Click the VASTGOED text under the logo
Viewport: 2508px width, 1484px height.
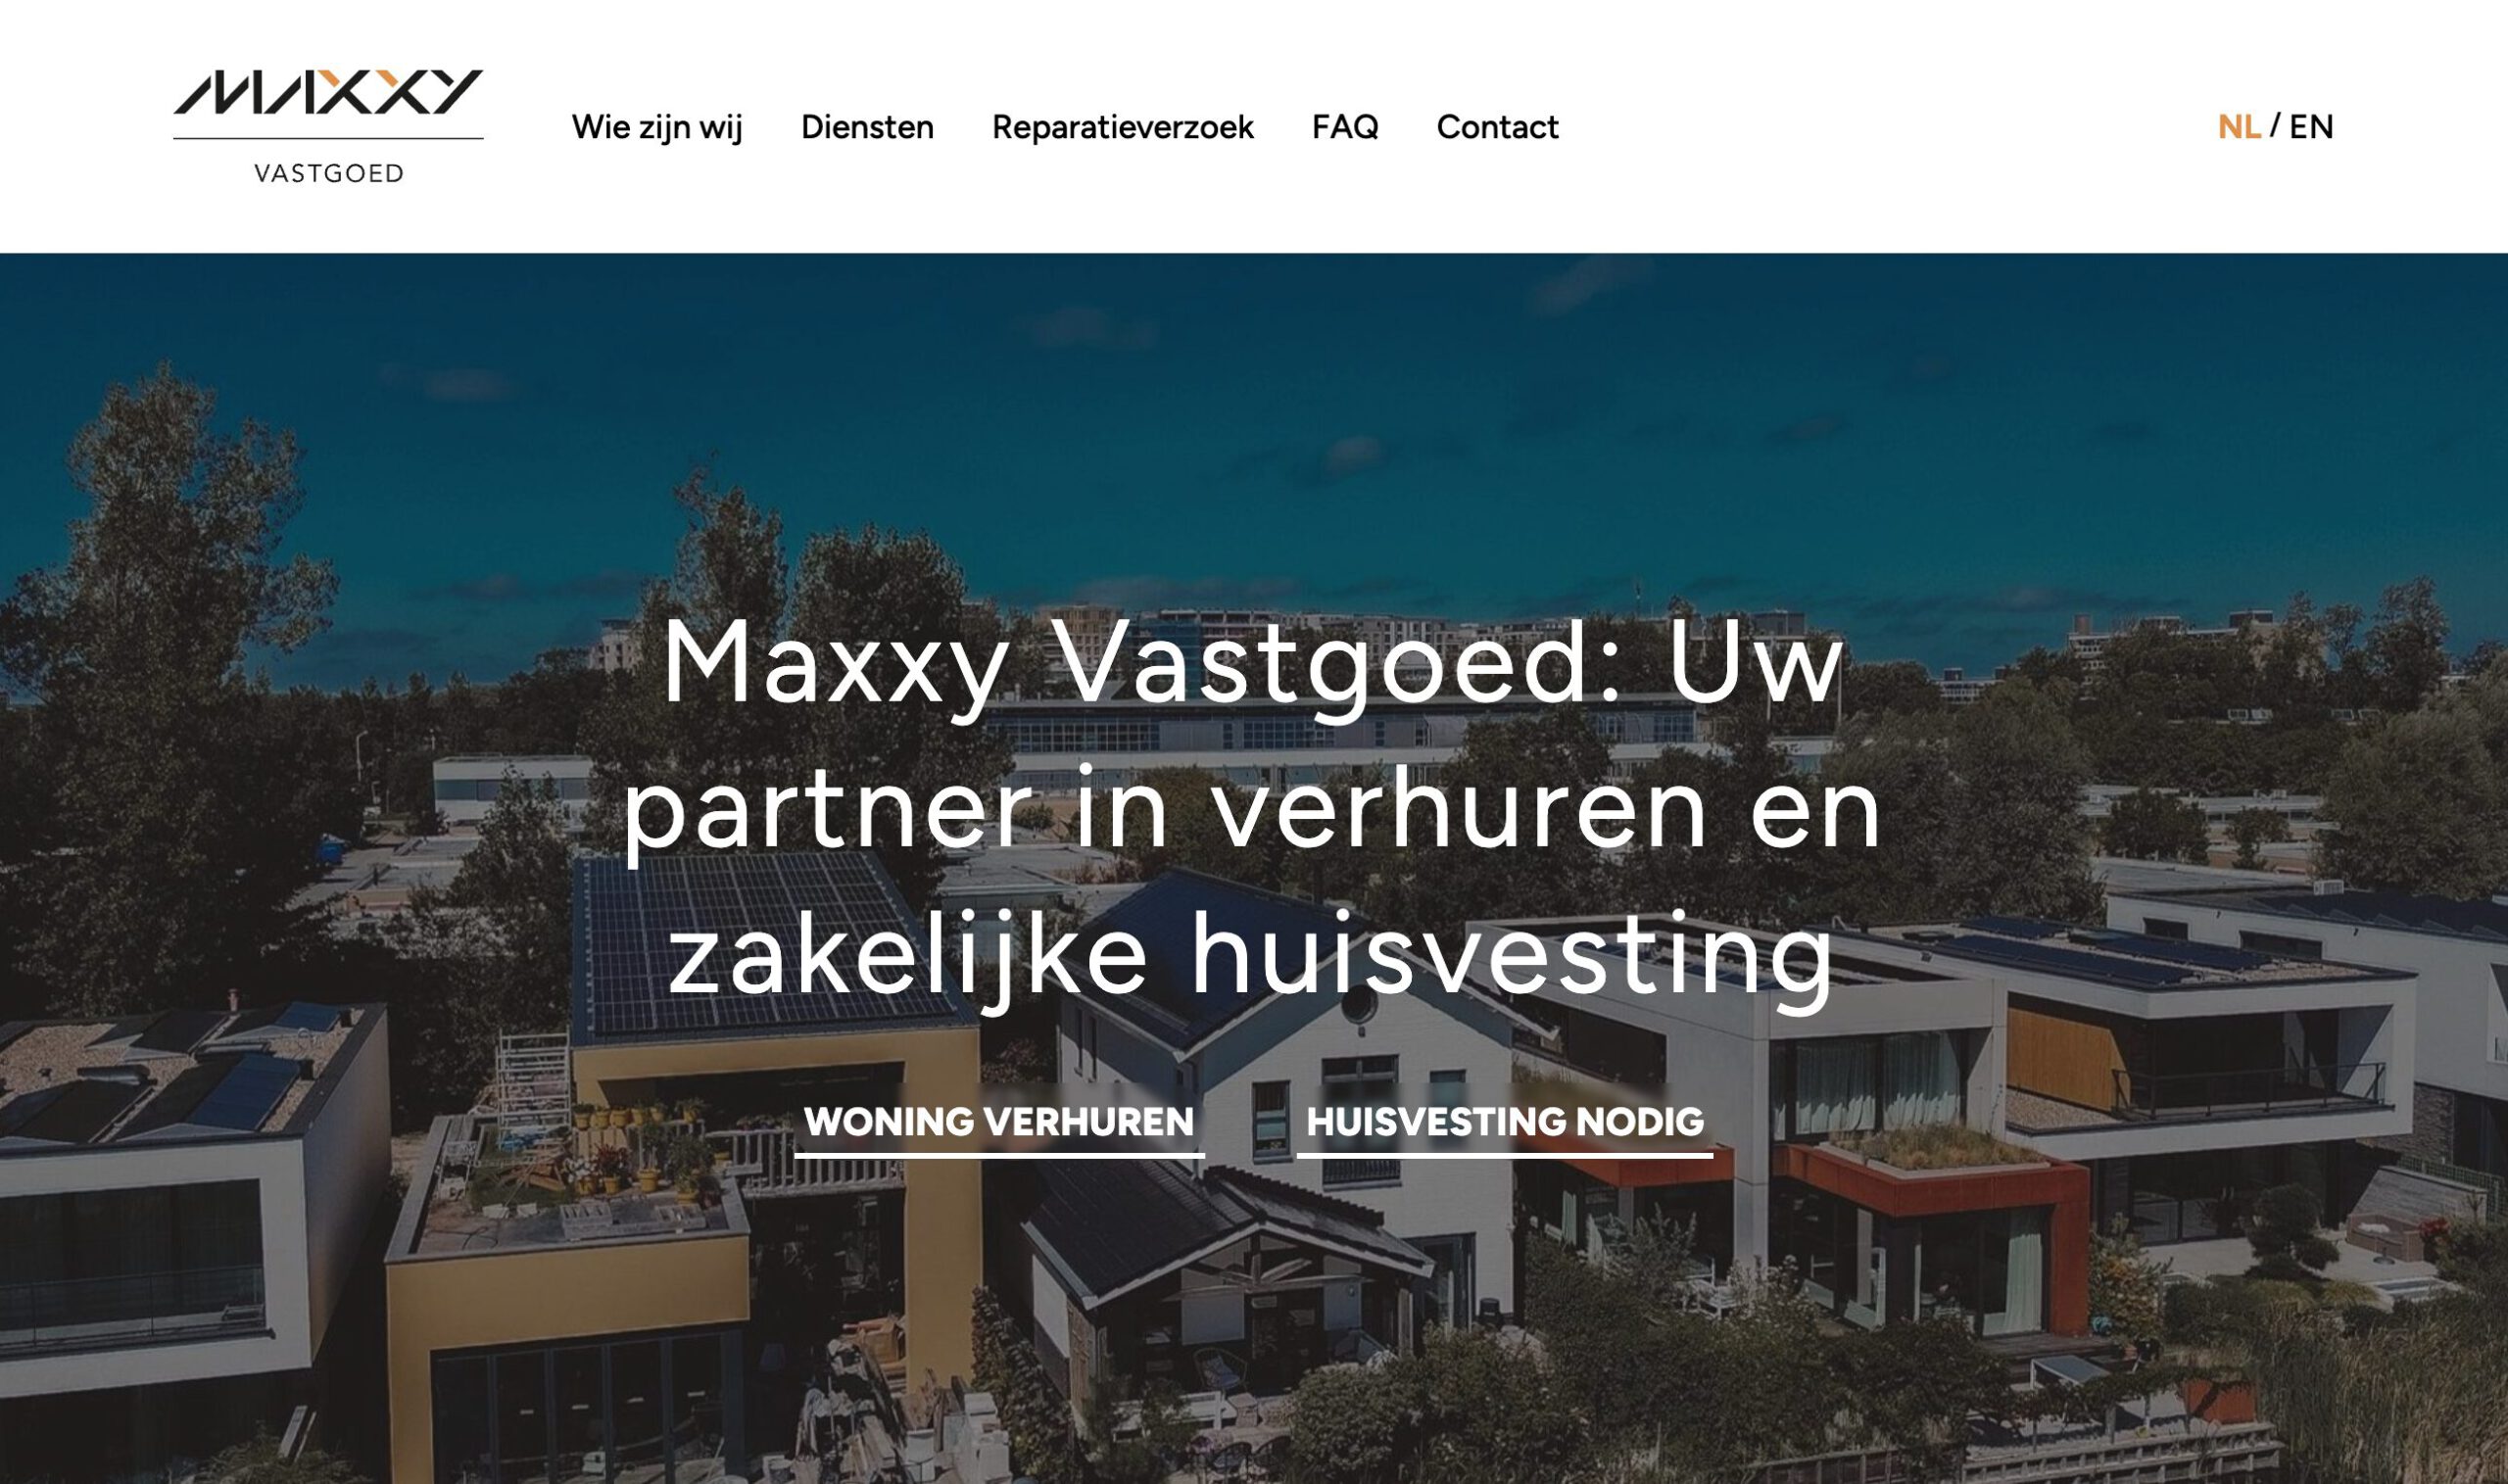(x=329, y=173)
